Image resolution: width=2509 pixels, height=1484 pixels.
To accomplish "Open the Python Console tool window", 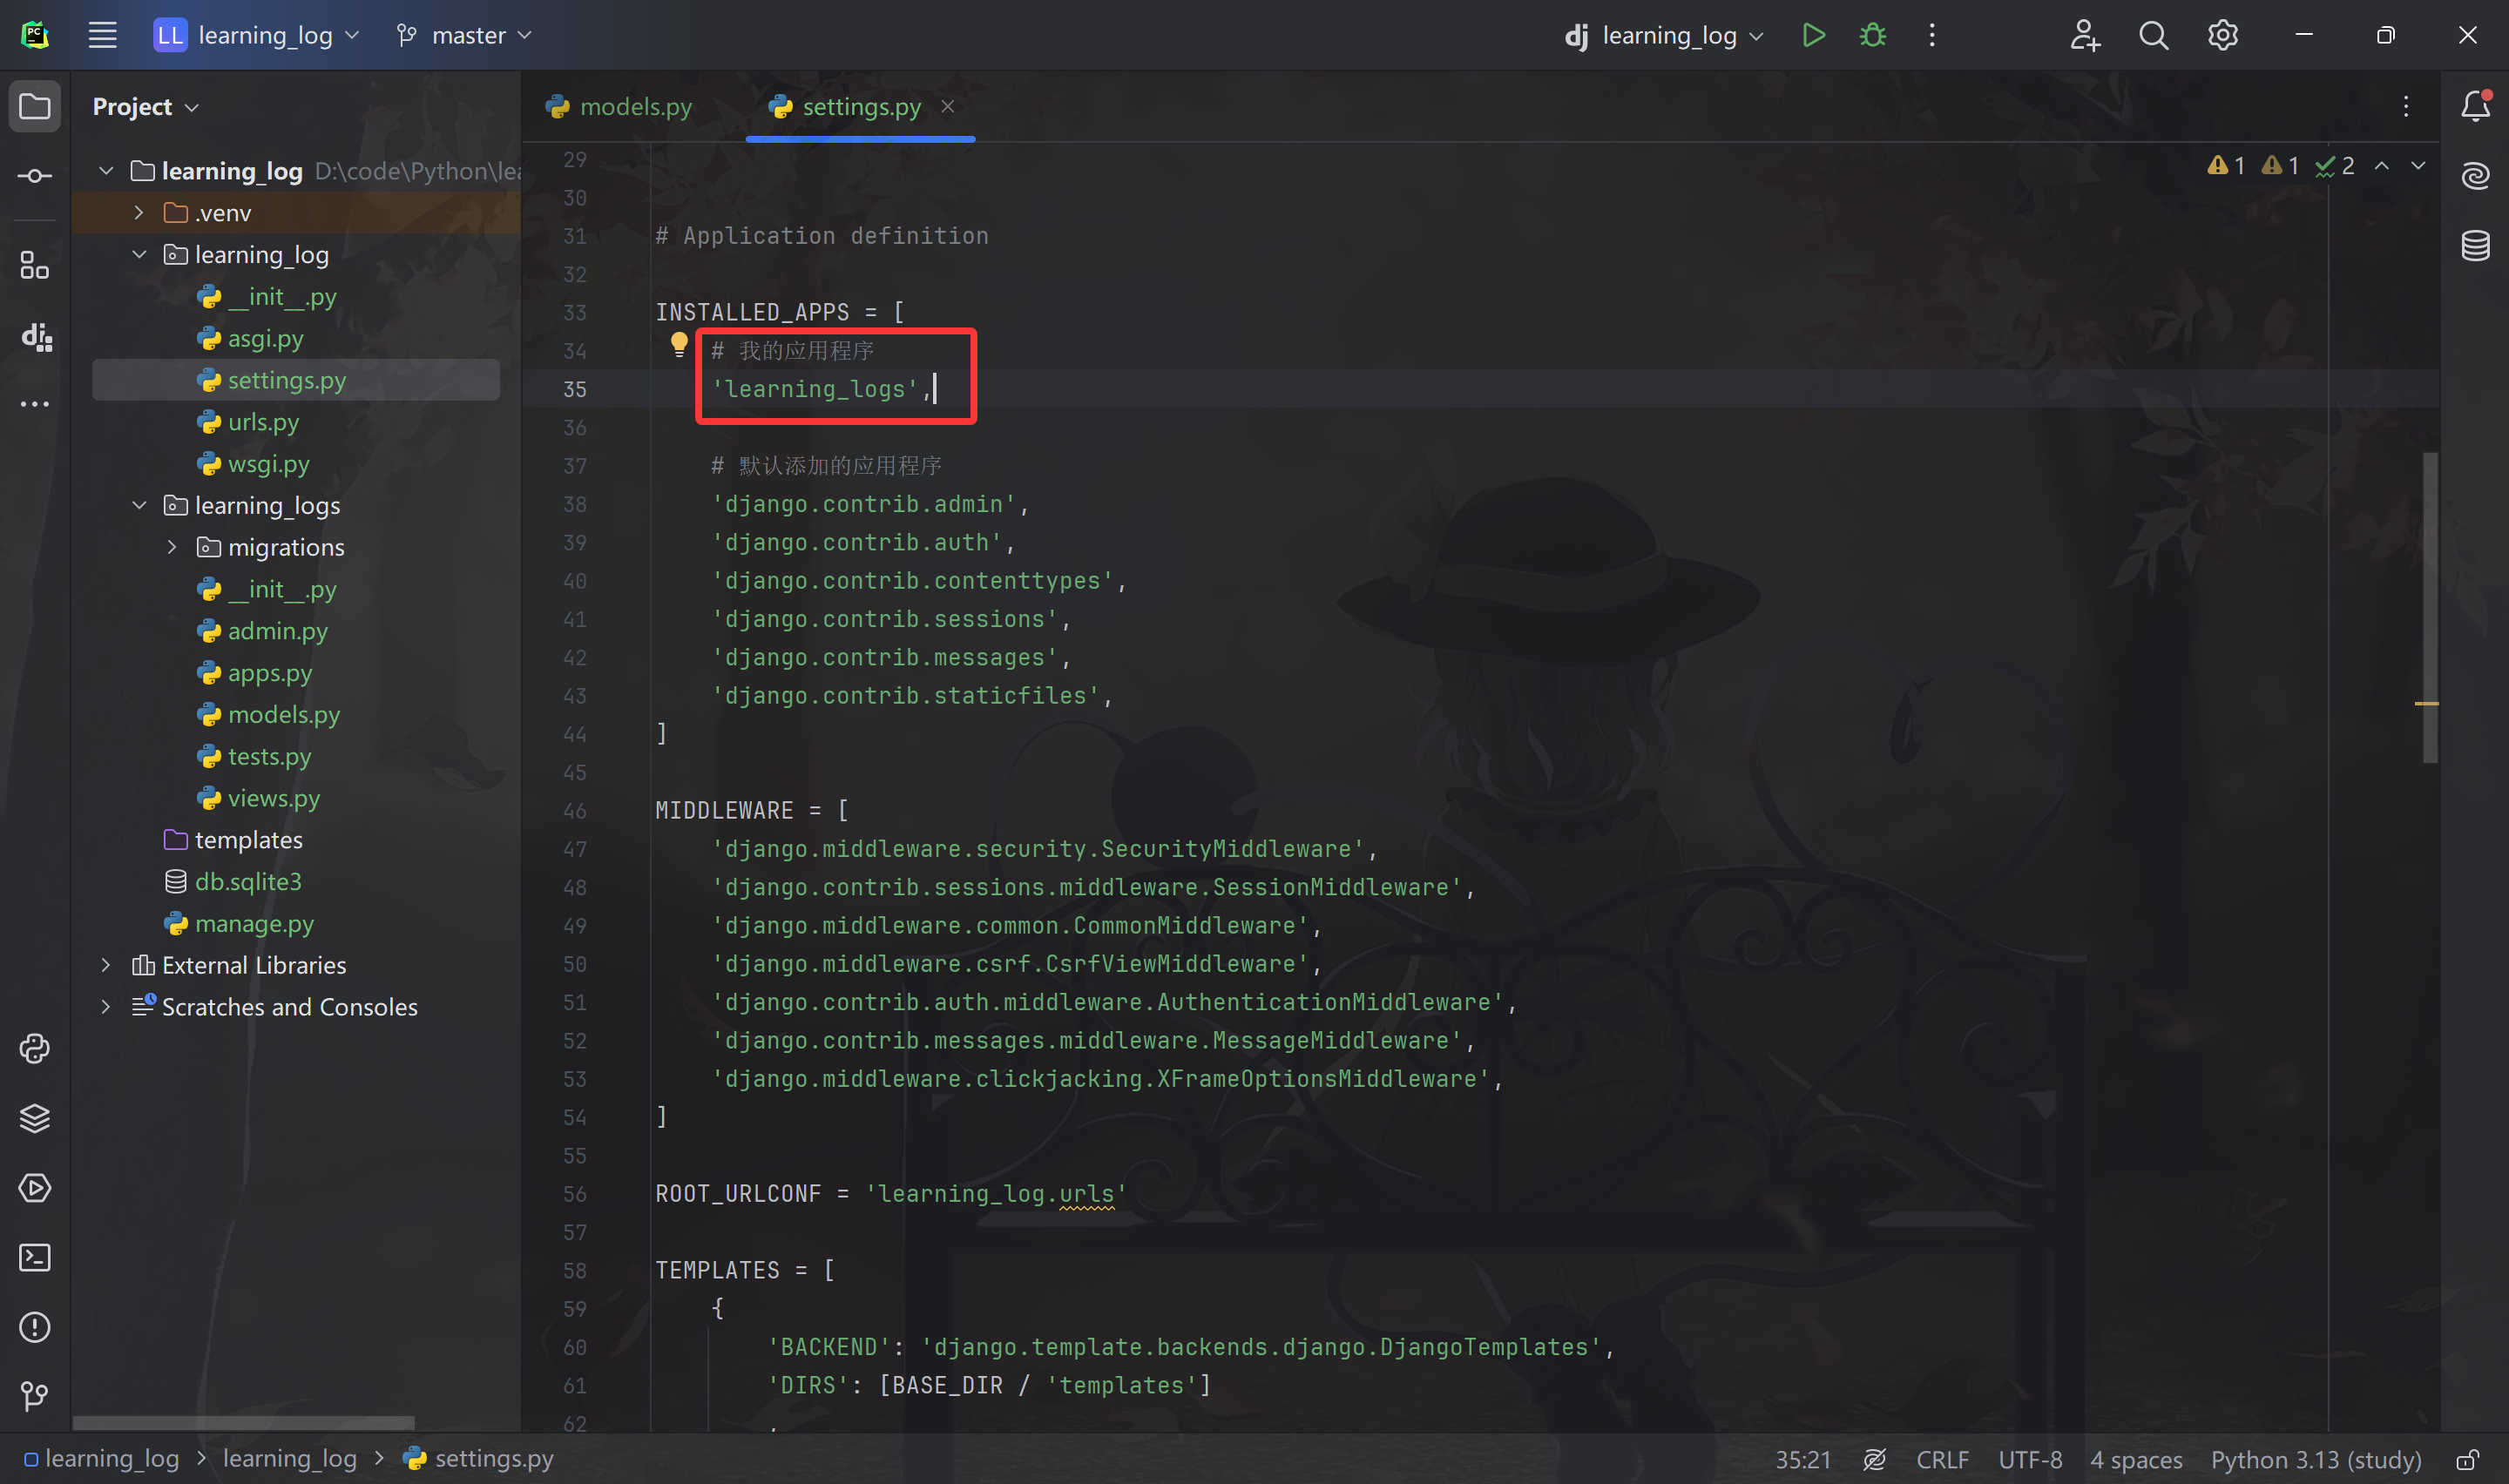I will coord(35,1048).
